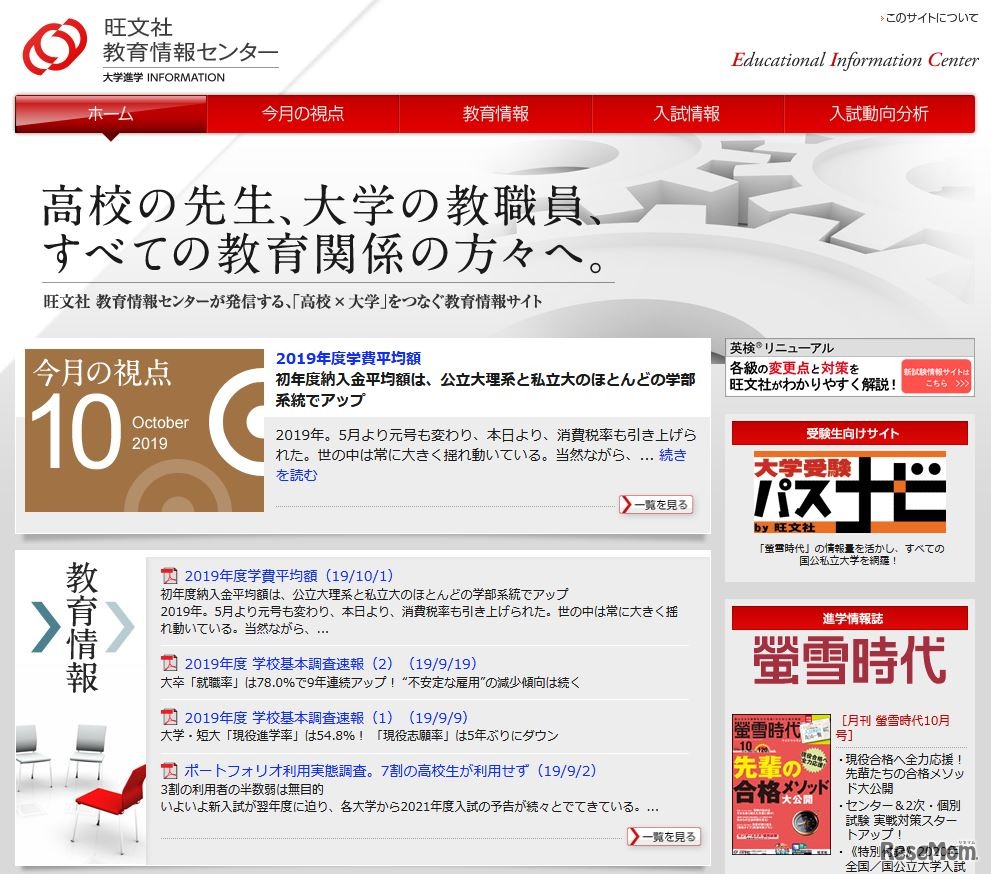Image resolution: width=991 pixels, height=874 pixels.
Task: Click the lower 一覧を見る button
Action: [x=662, y=836]
